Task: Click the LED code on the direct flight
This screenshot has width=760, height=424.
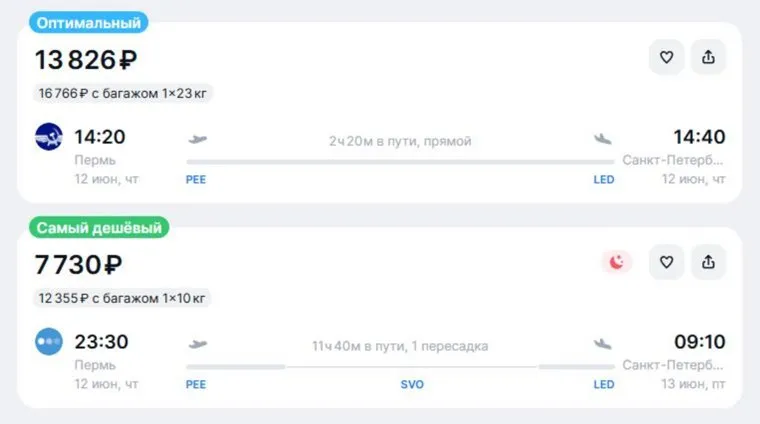Action: 604,179
